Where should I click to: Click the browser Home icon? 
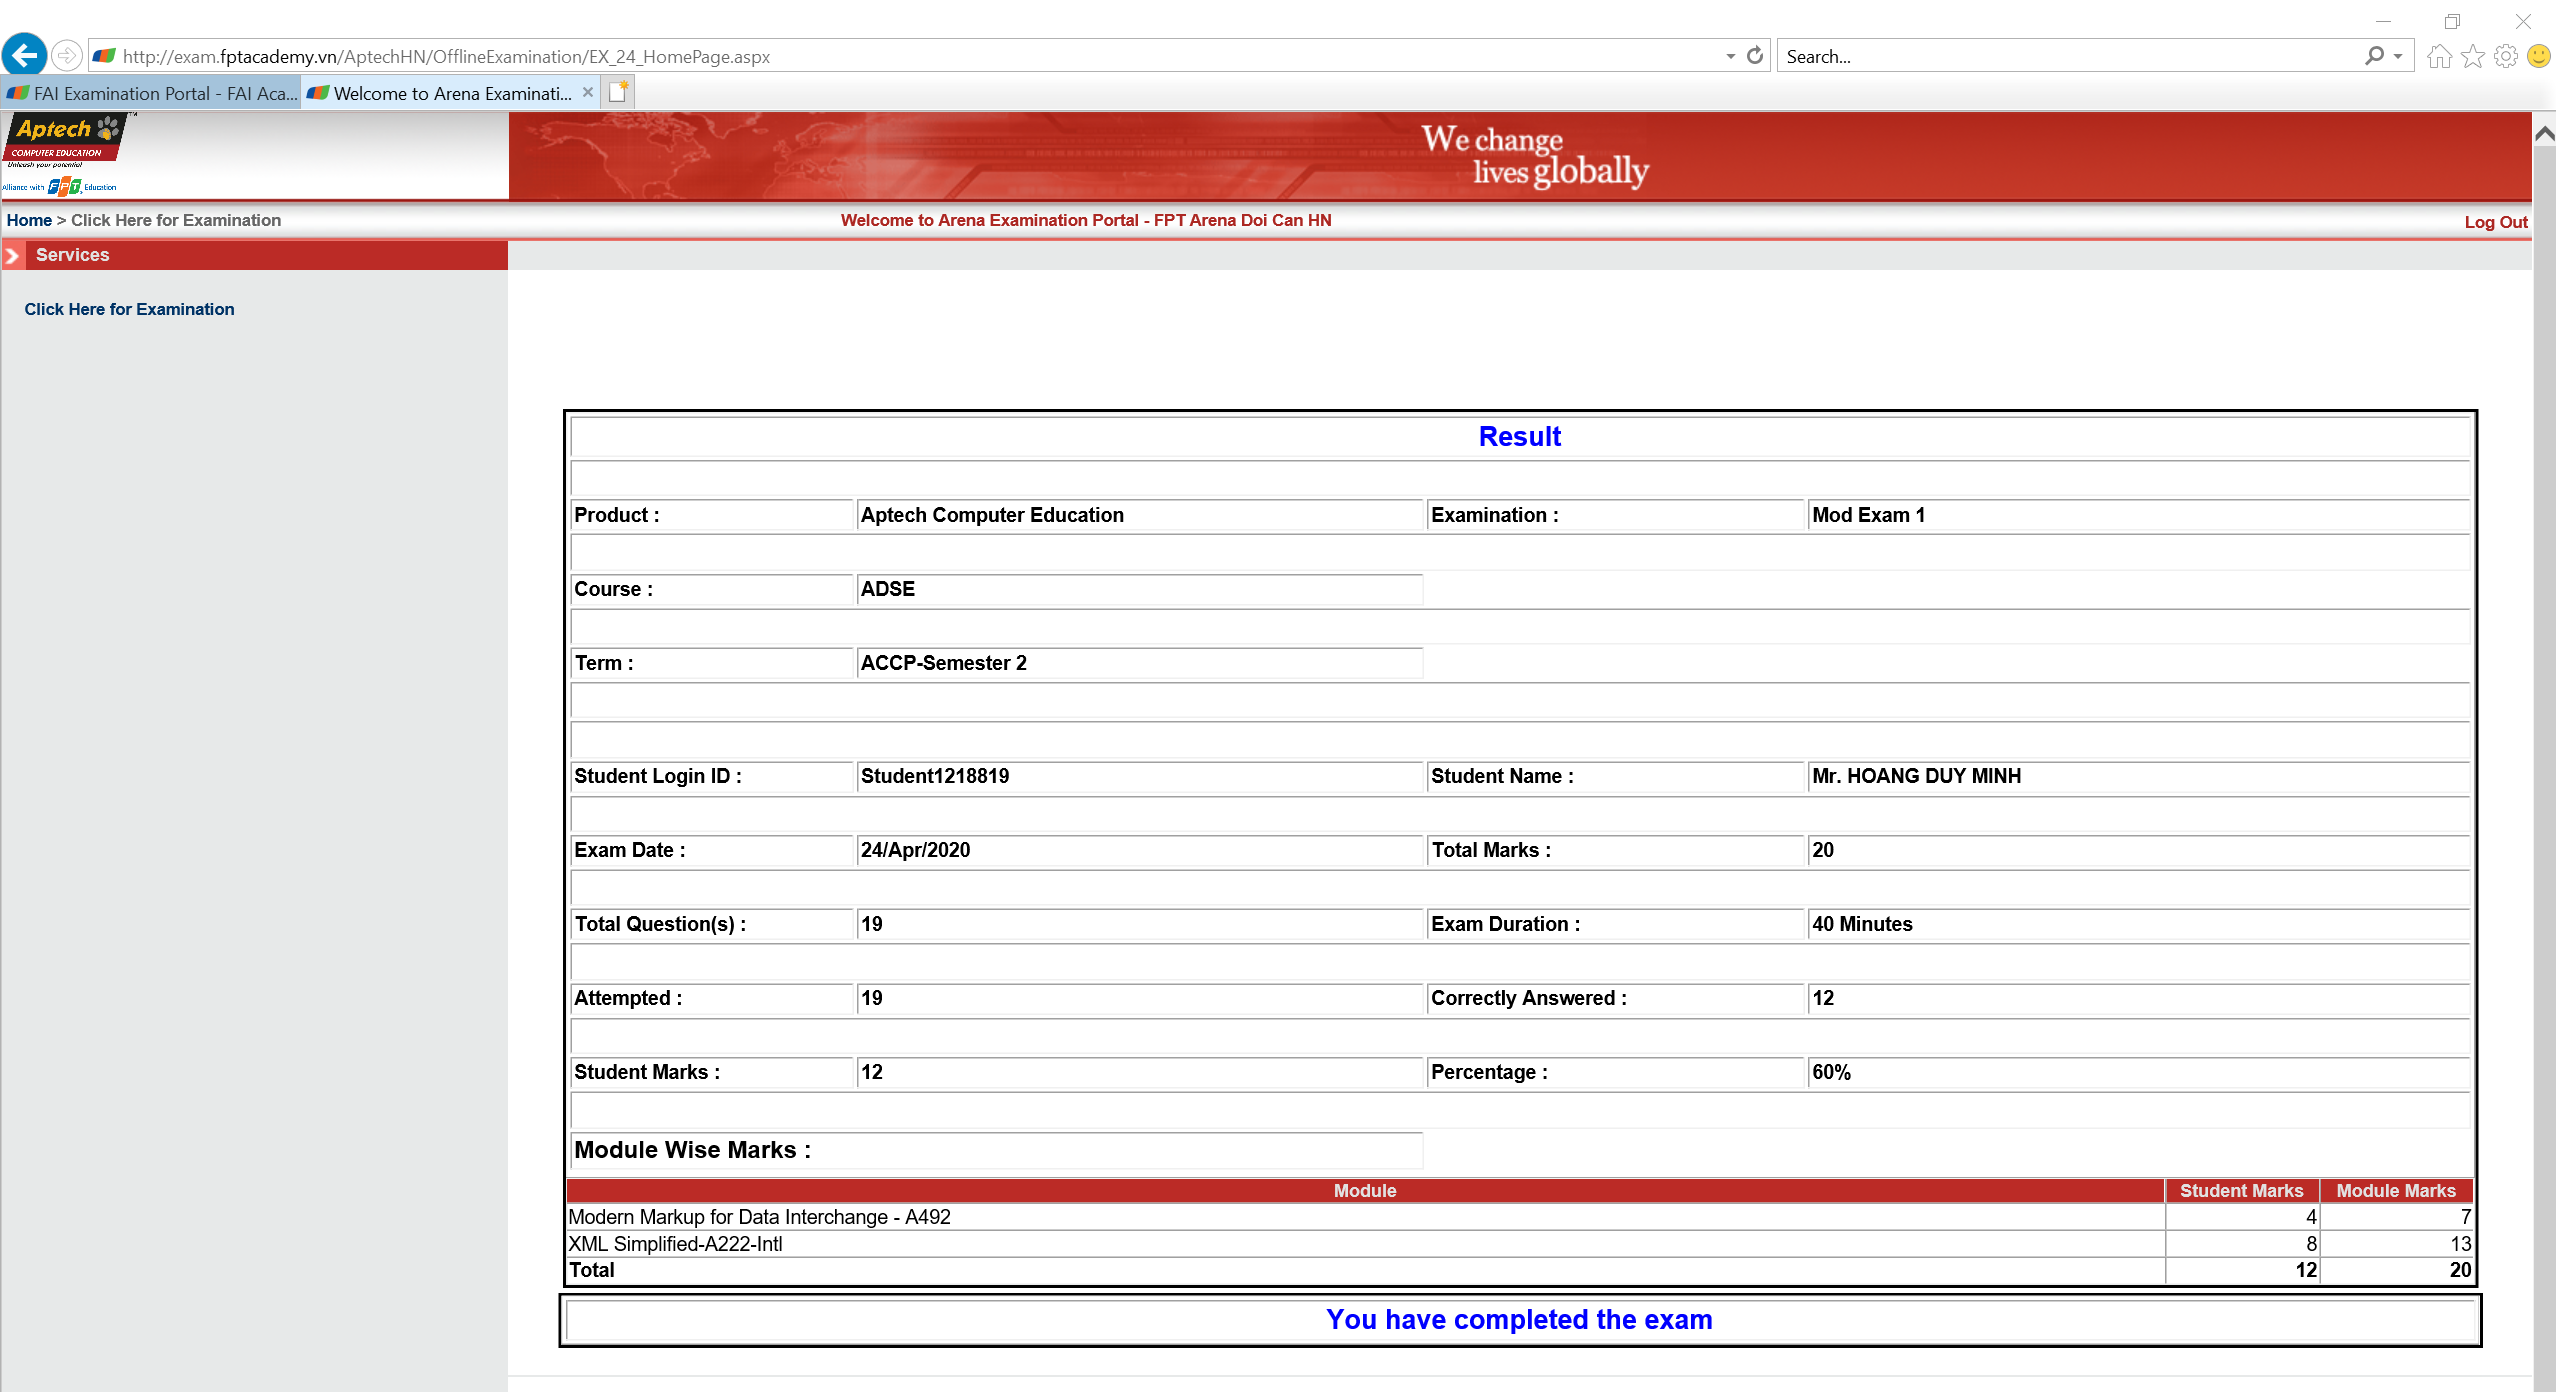click(2439, 56)
